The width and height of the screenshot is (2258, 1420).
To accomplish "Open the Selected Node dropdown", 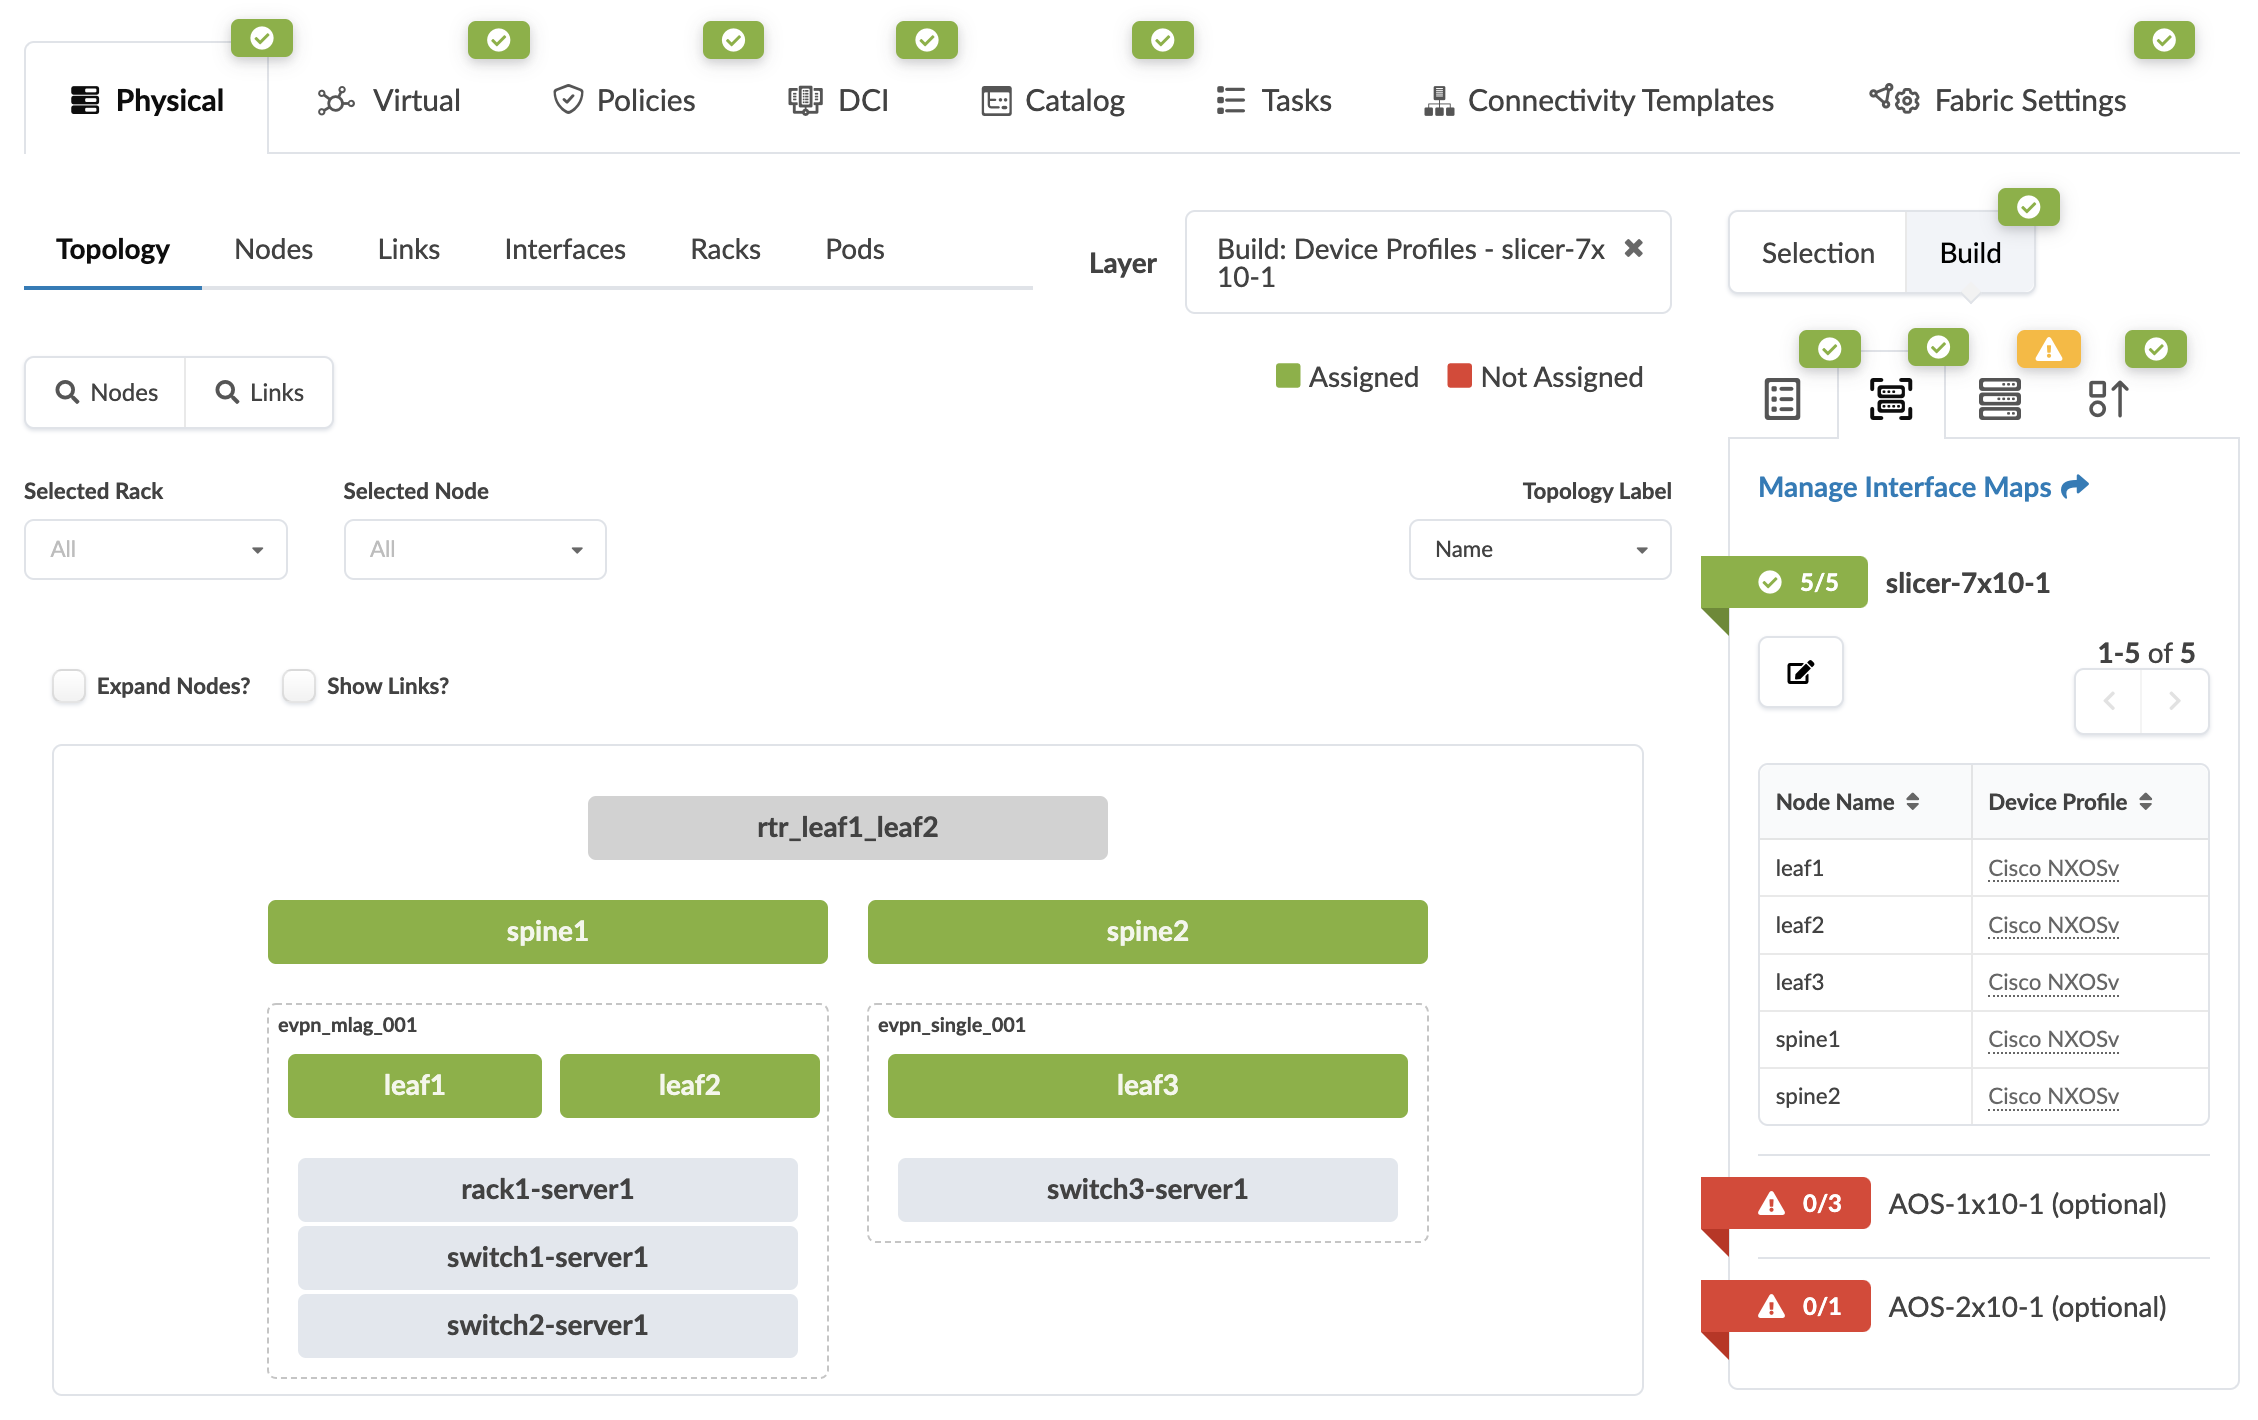I will coord(475,549).
